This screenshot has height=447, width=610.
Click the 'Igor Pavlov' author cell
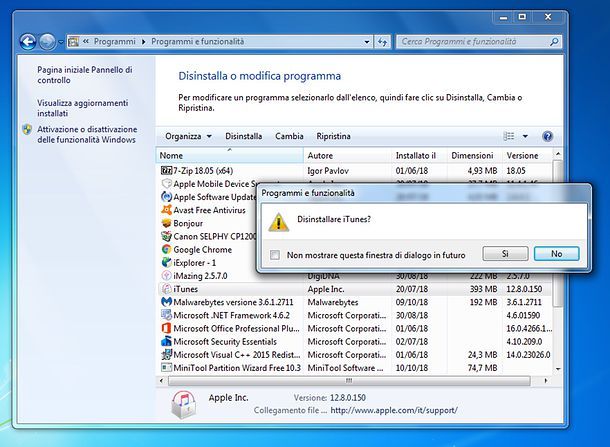point(328,170)
